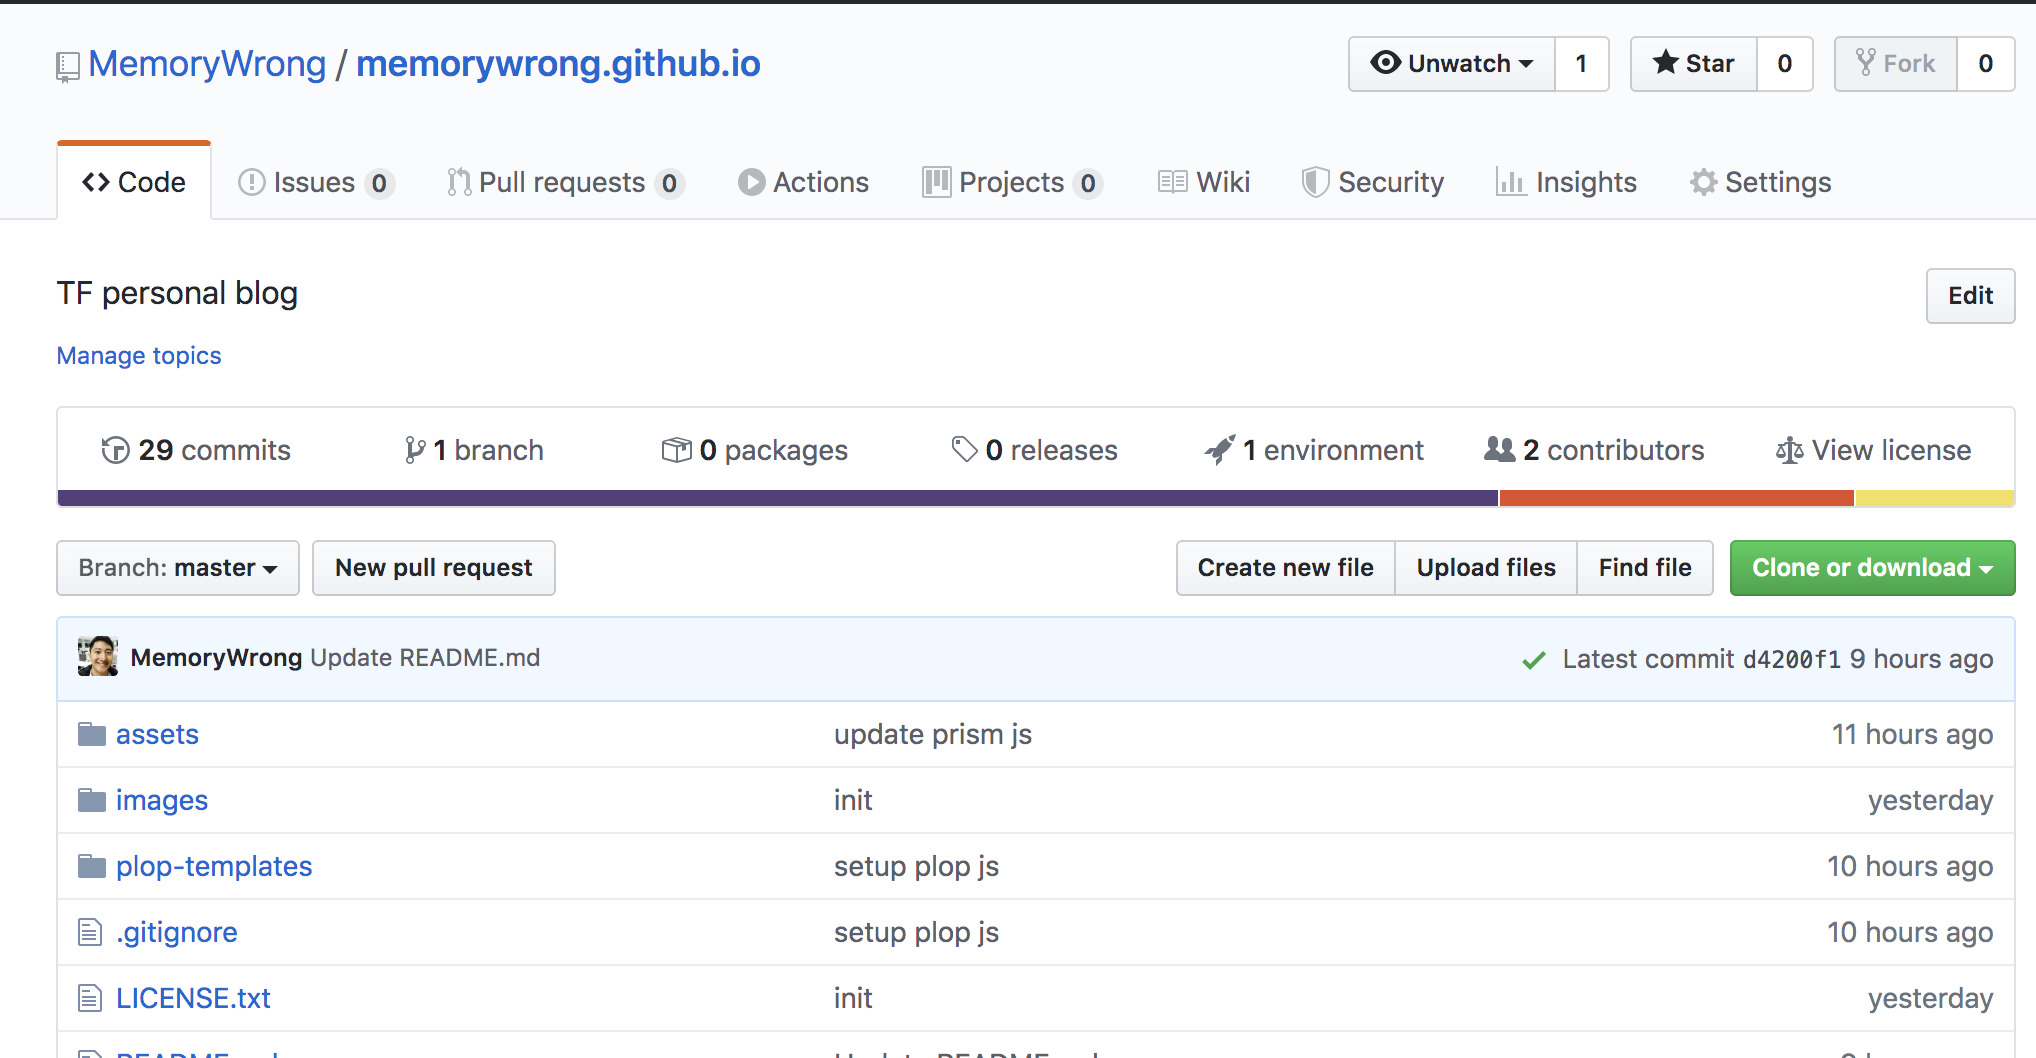Open the plop-templates folder
Image resolution: width=2036 pixels, height=1058 pixels.
[x=214, y=866]
